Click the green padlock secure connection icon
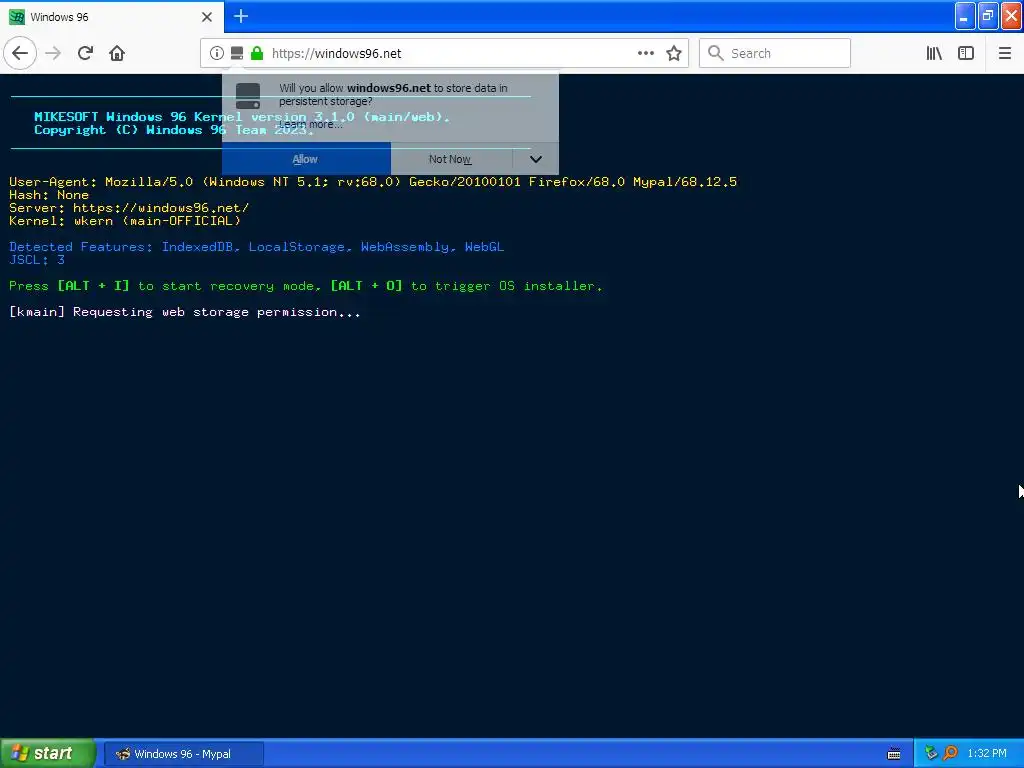The height and width of the screenshot is (768, 1024). [x=257, y=53]
